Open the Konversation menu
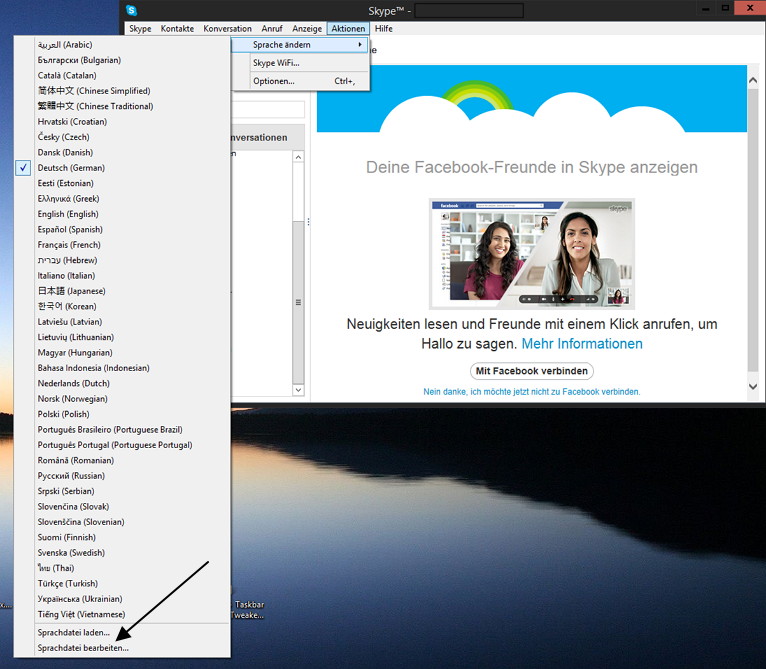Screen dimensions: 766x669 (228, 28)
